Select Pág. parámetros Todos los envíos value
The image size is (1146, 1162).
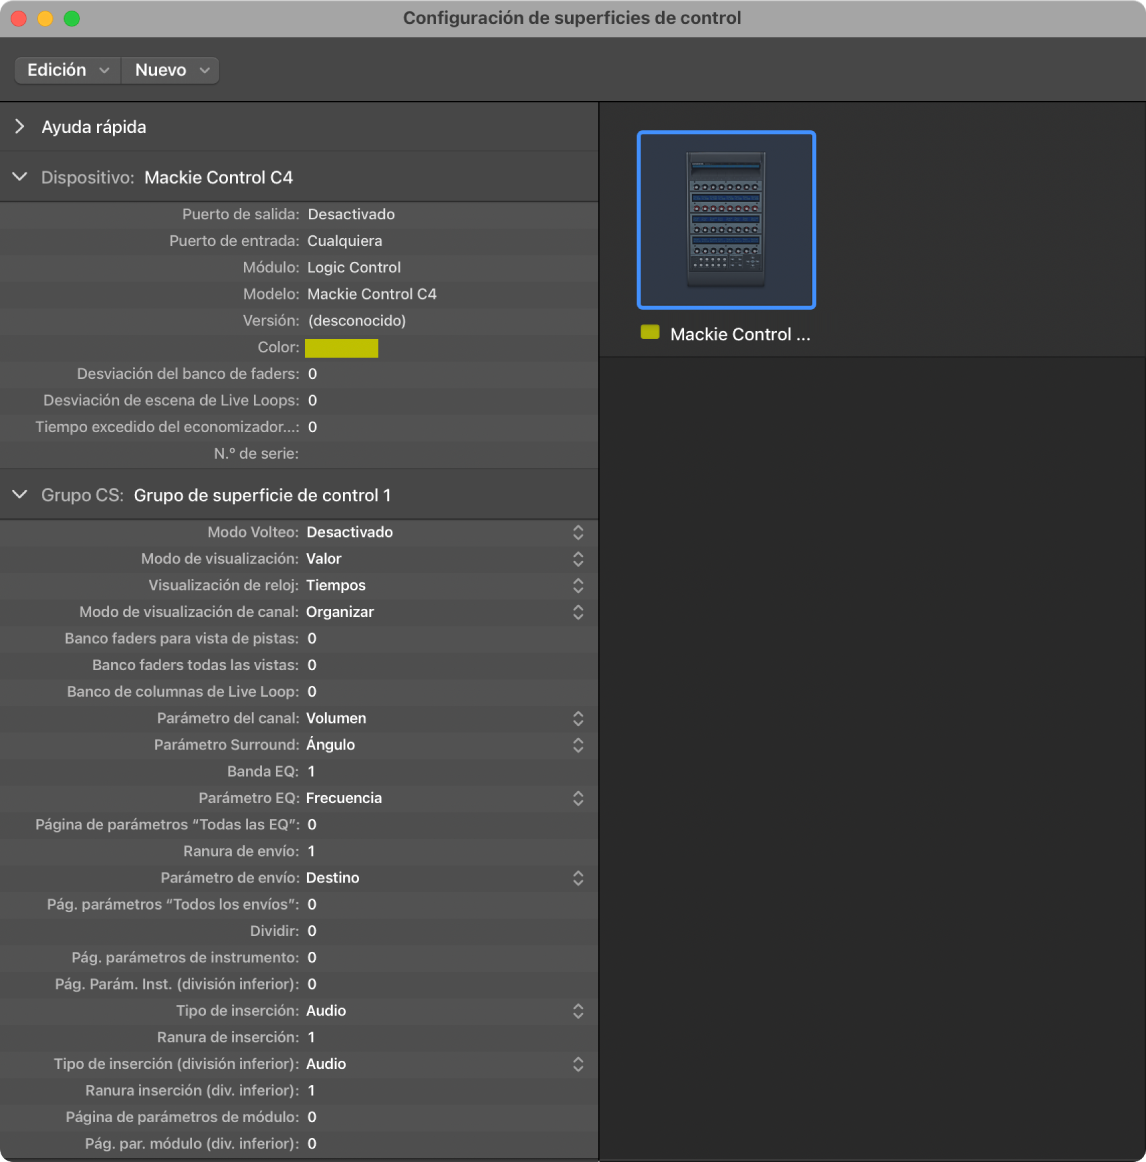point(312,904)
